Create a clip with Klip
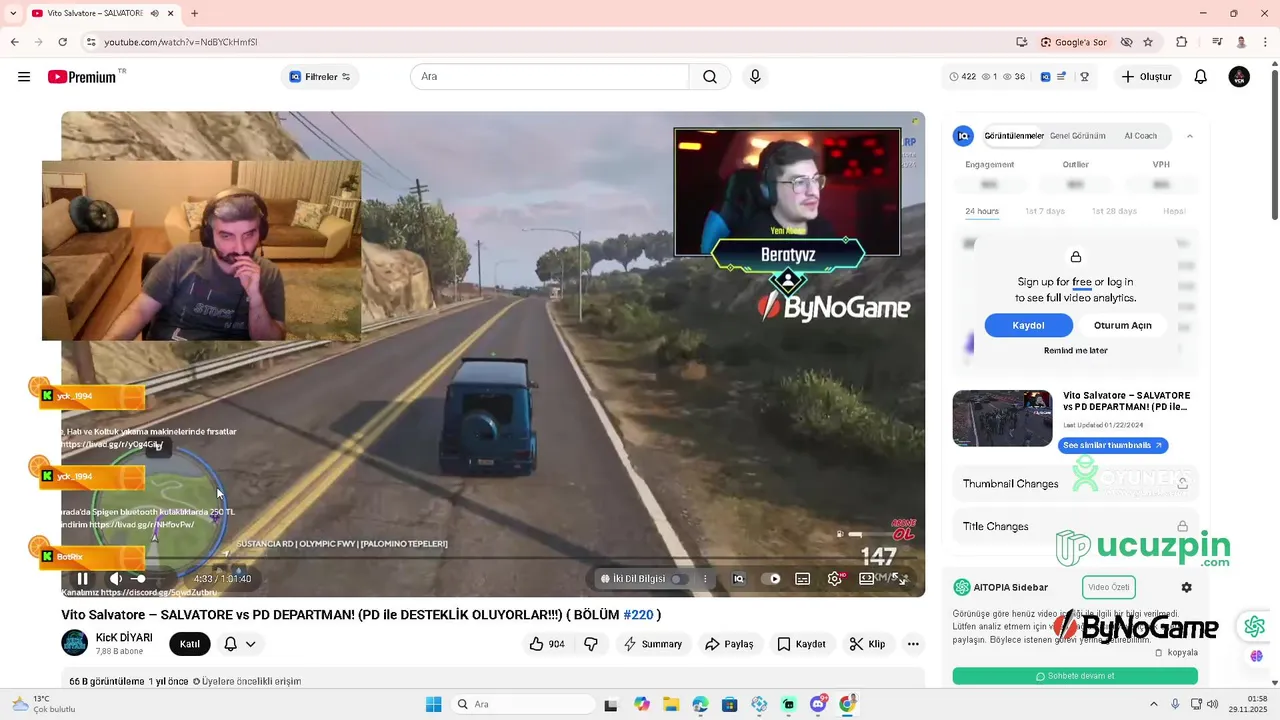 (868, 644)
